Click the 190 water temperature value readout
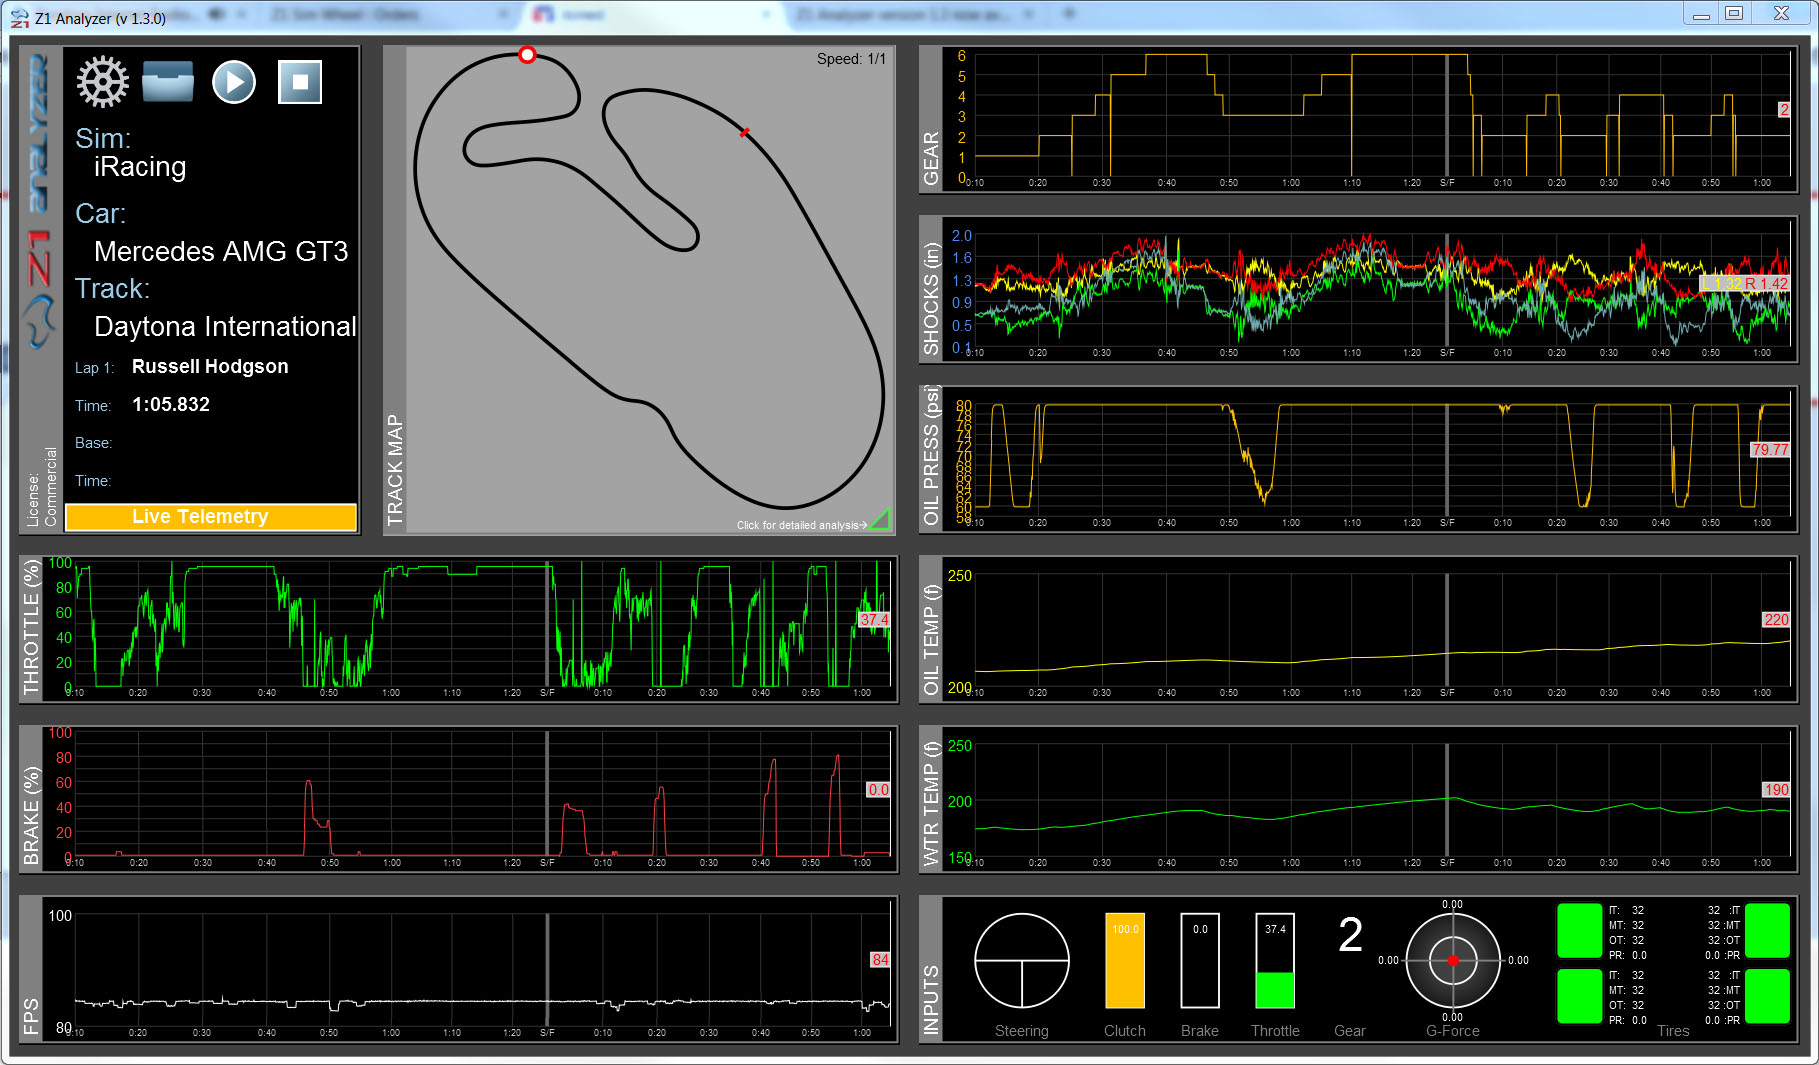The image size is (1819, 1065). (x=1776, y=790)
